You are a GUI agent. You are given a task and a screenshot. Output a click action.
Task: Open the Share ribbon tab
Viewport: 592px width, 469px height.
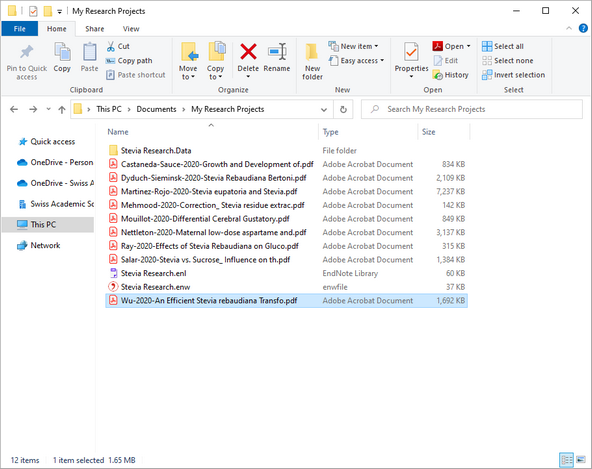click(x=95, y=29)
